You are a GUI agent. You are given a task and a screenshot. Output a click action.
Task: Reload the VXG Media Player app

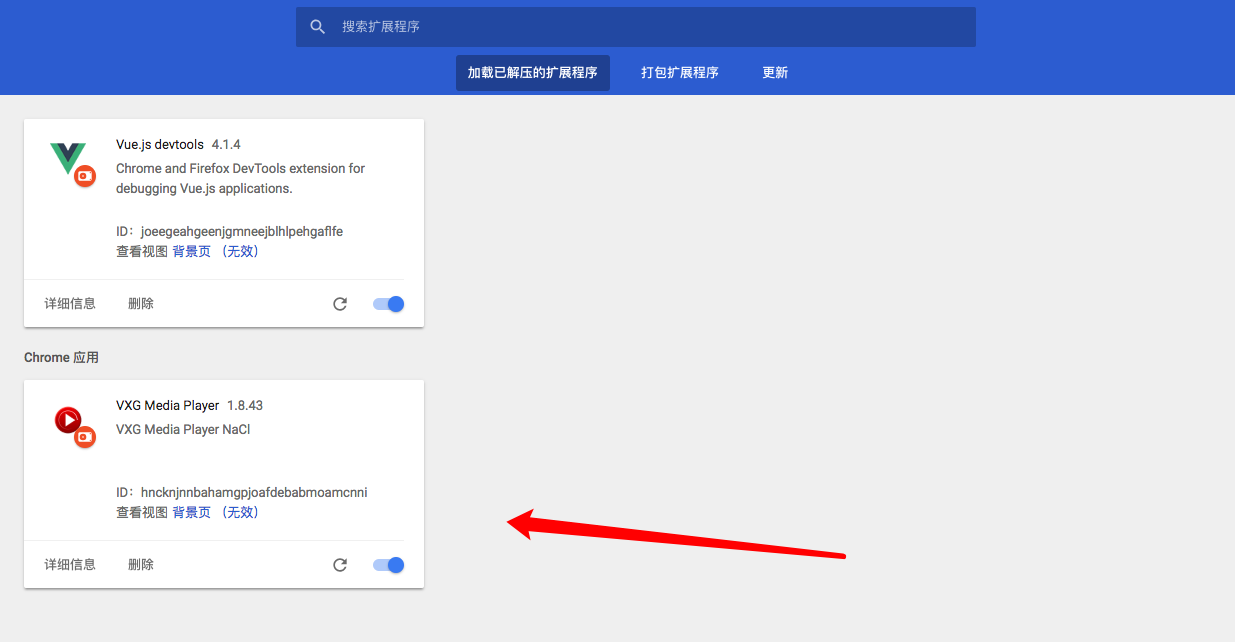(340, 565)
